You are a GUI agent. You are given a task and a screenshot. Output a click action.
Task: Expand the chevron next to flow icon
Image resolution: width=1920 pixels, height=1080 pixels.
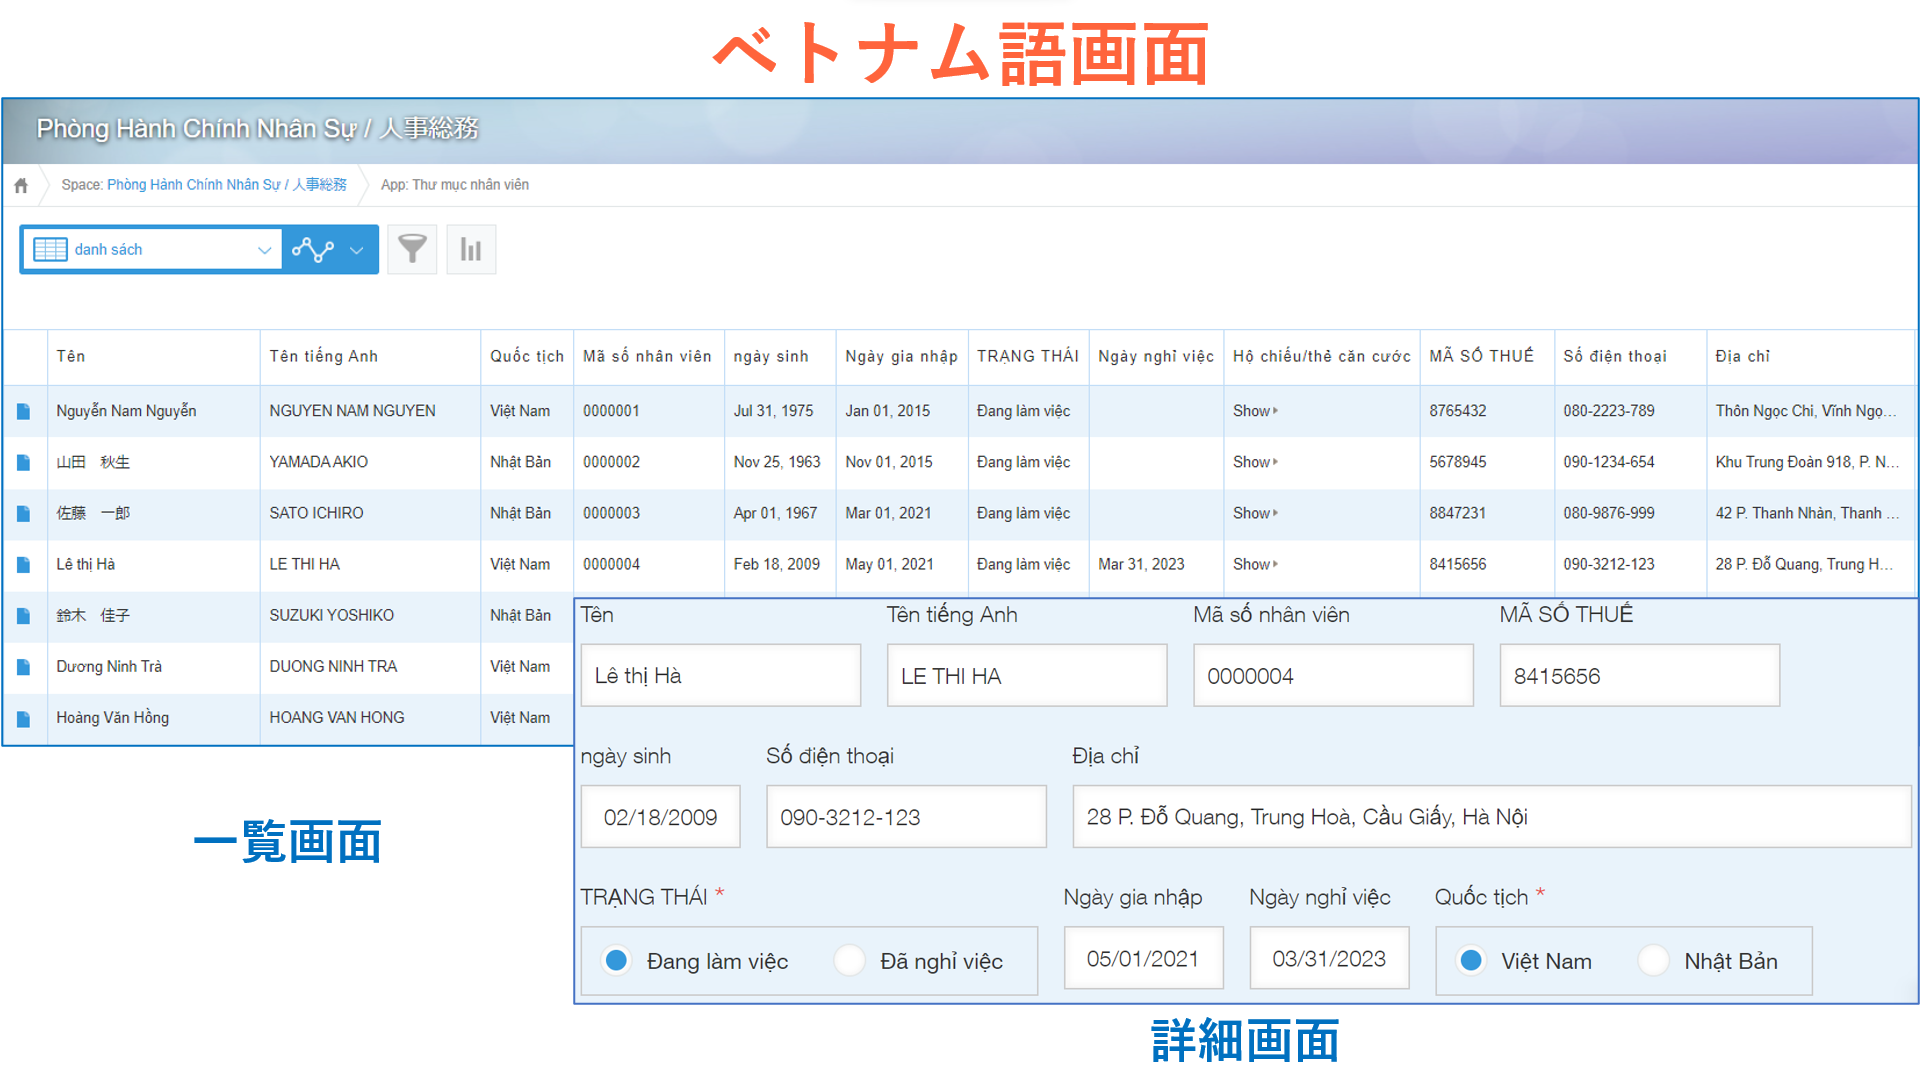(357, 250)
